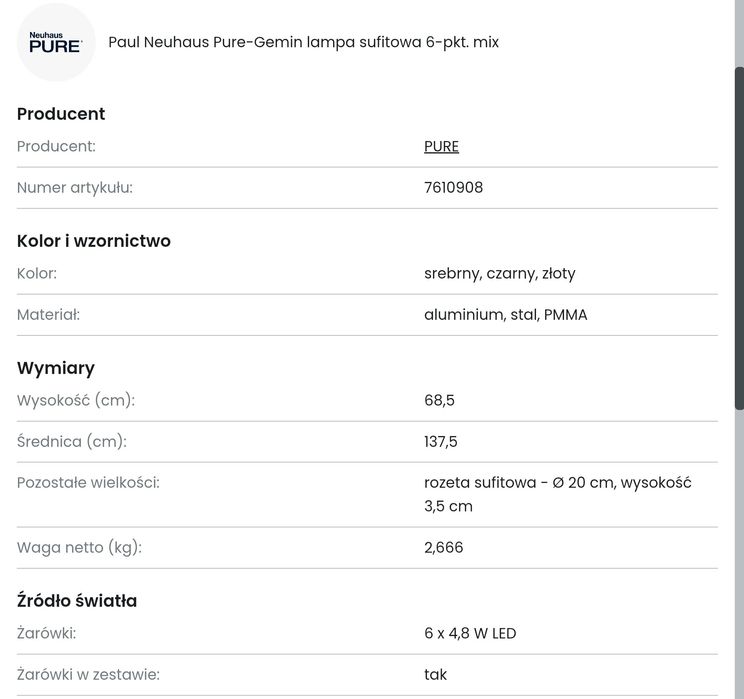Click the Numer artykułu label

pos(75,187)
